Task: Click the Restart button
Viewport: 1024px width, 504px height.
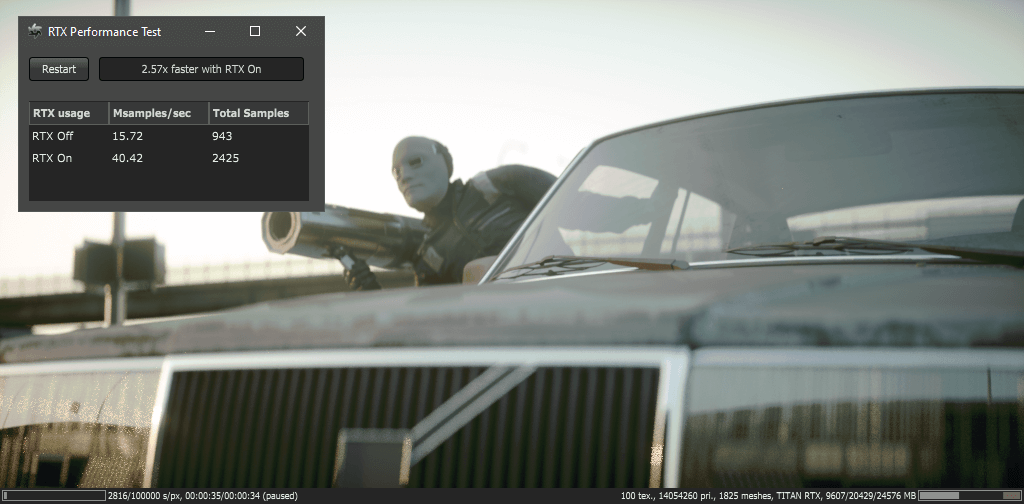Action: coord(59,69)
